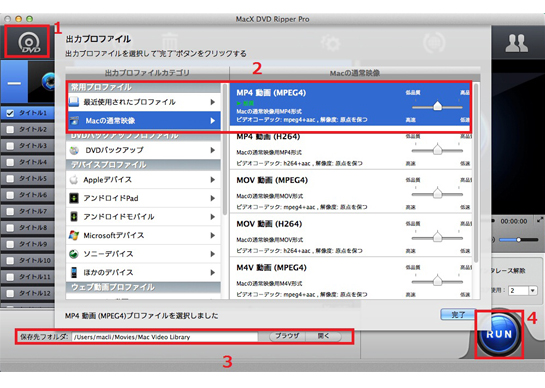Open the users/about icon in toolbar
Image resolution: width=545 pixels, height=388 pixels.
516,43
